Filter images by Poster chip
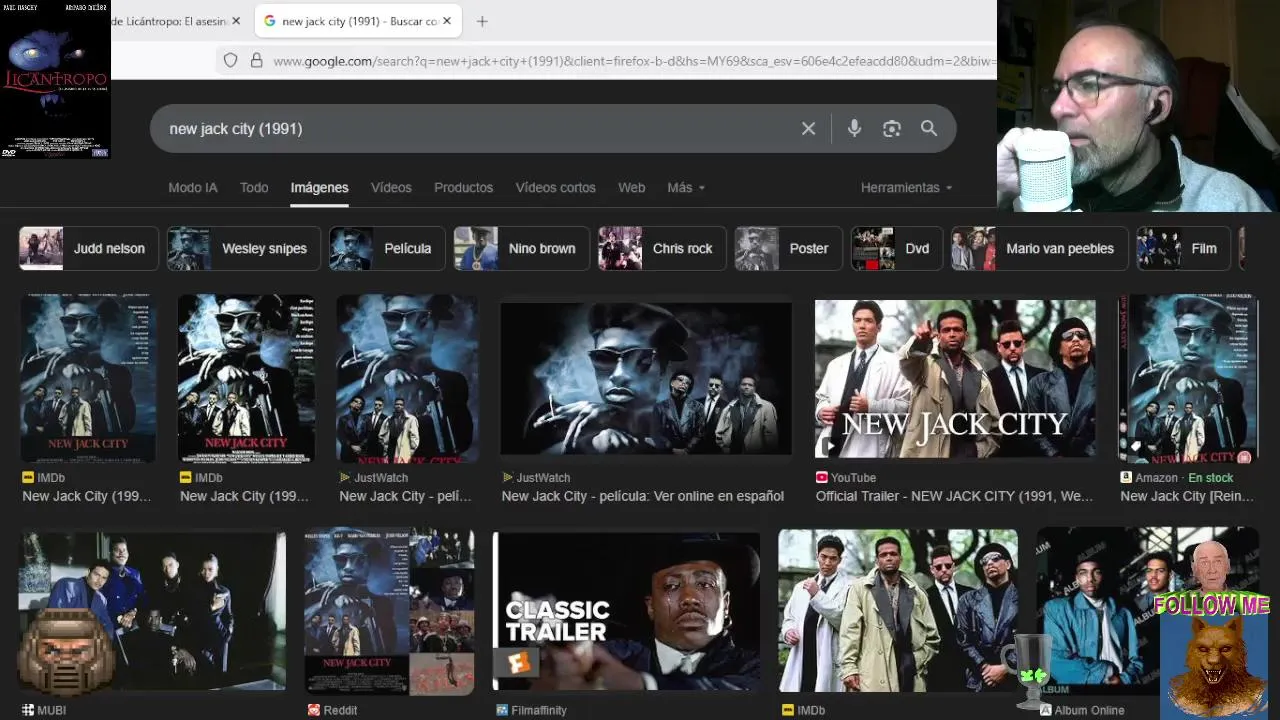Screen dimensions: 1280x720 (x=788, y=248)
